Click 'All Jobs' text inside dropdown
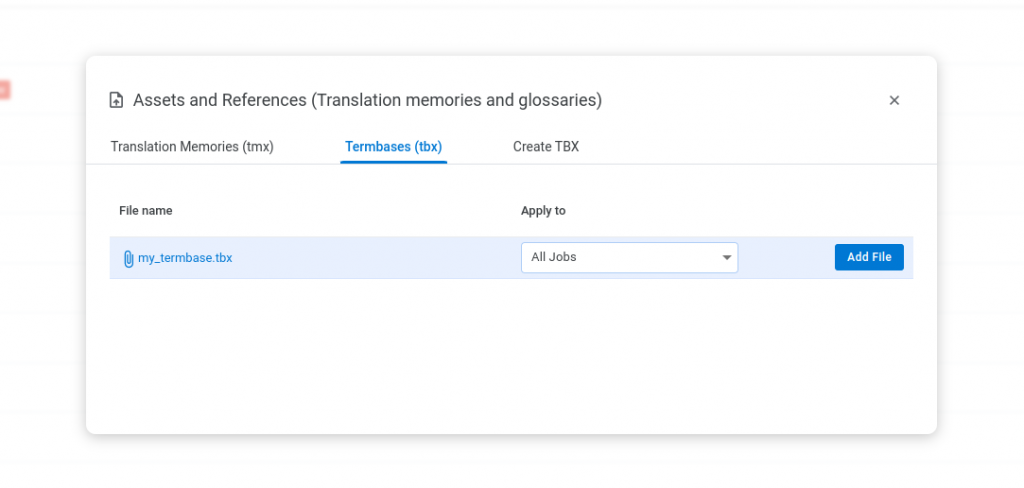 [x=554, y=257]
